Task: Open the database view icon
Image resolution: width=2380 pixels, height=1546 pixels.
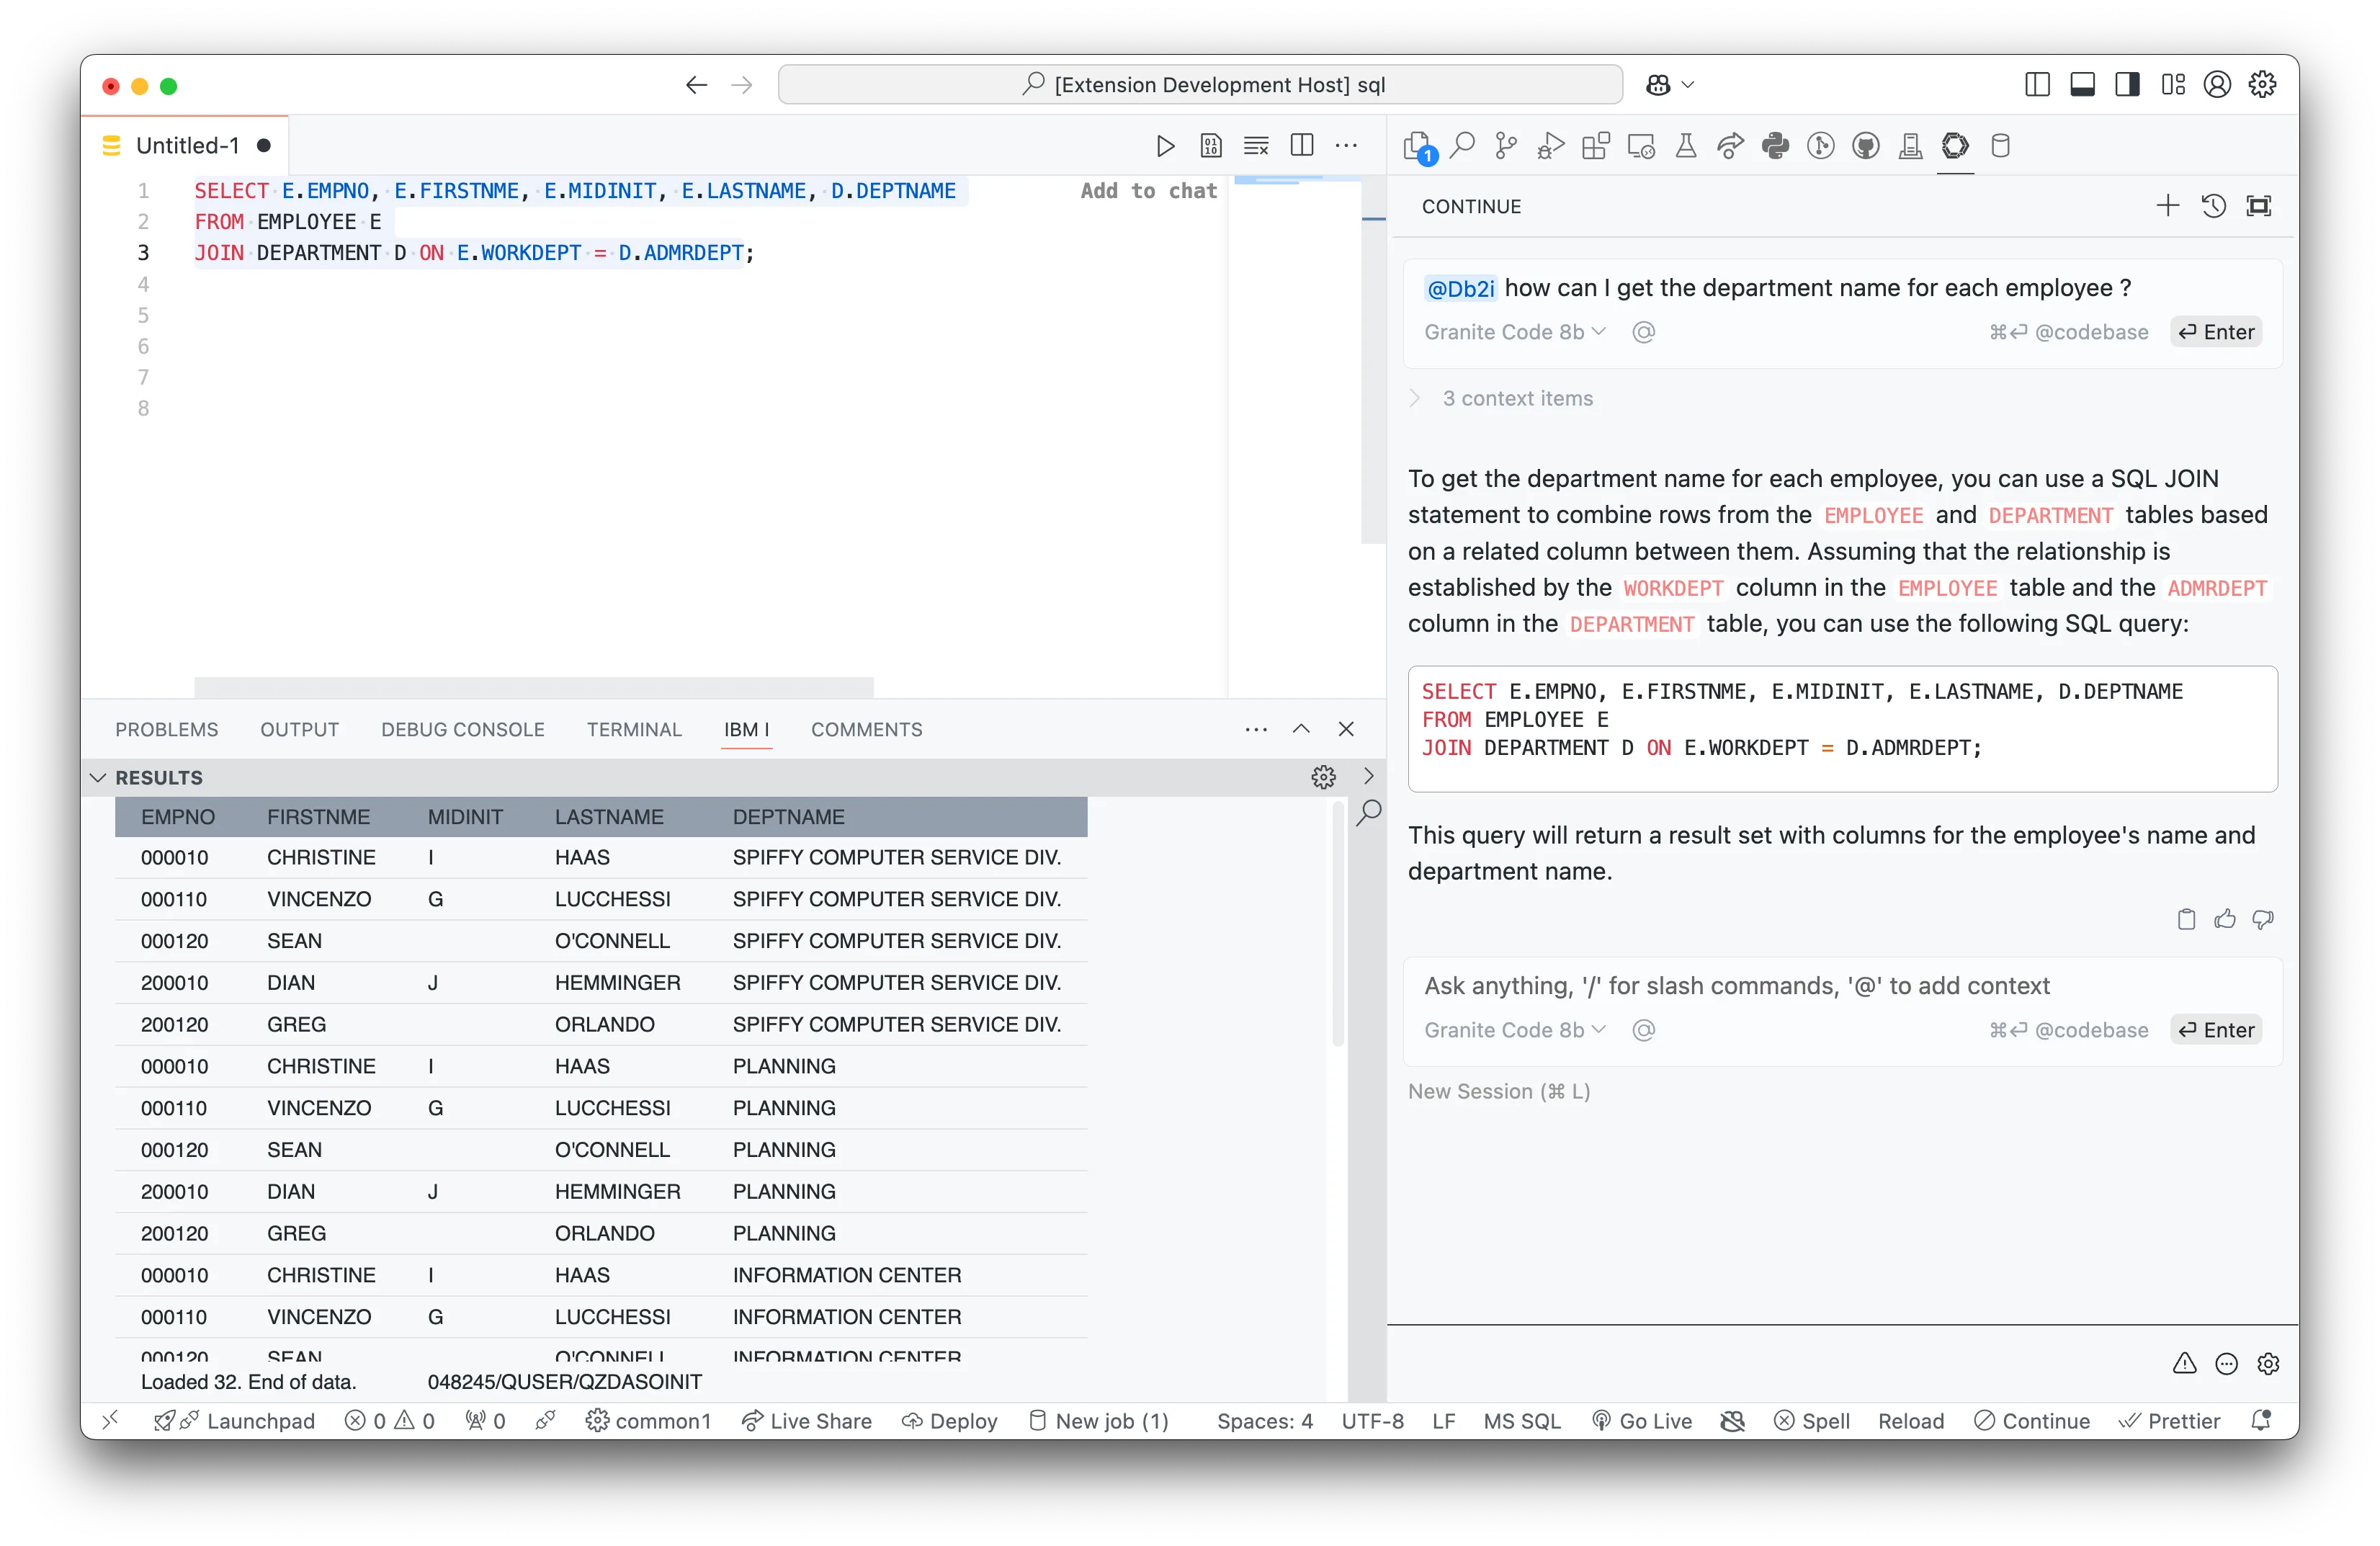Action: click(2001, 146)
